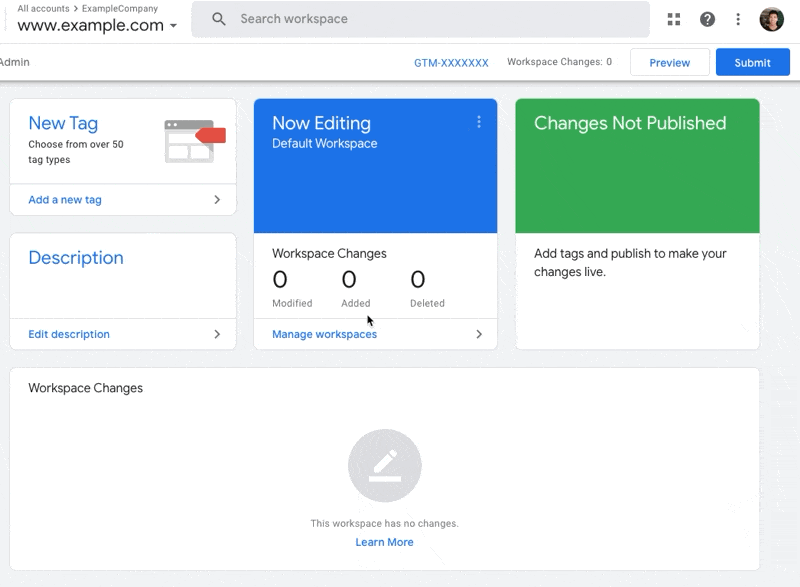Expand the www.example.com container dropdown

[174, 26]
